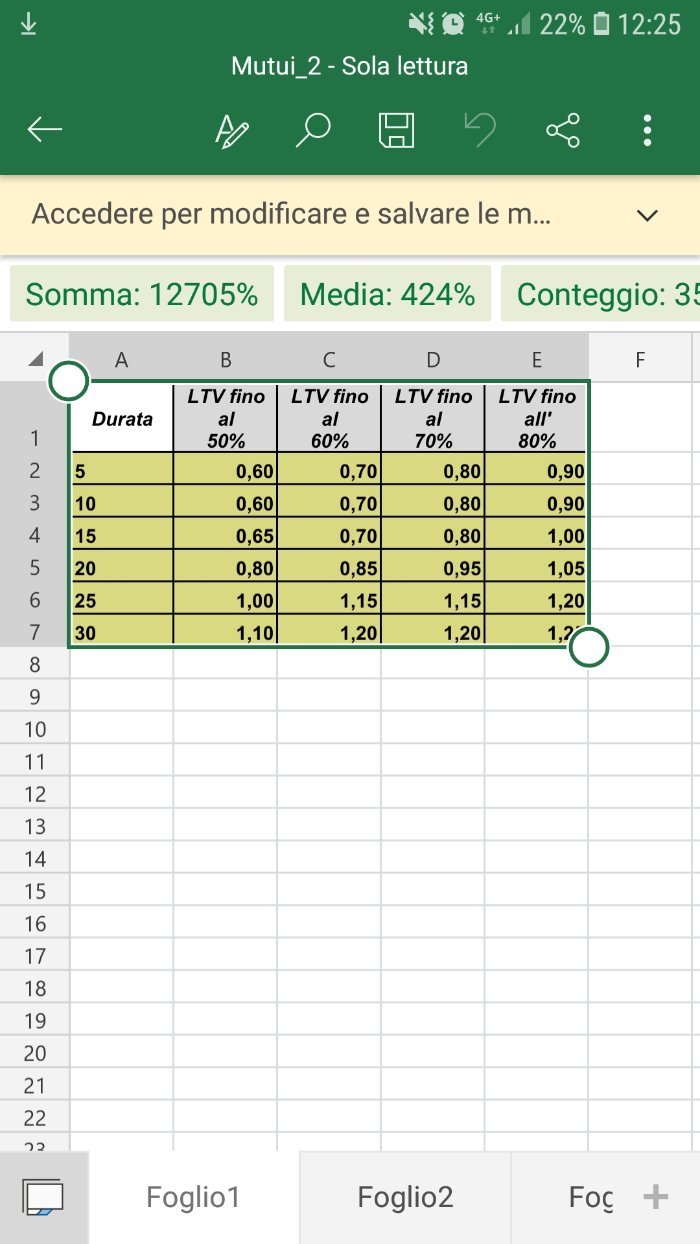700x1244 pixels.
Task: Tap the Durata header cell
Action: 122,418
